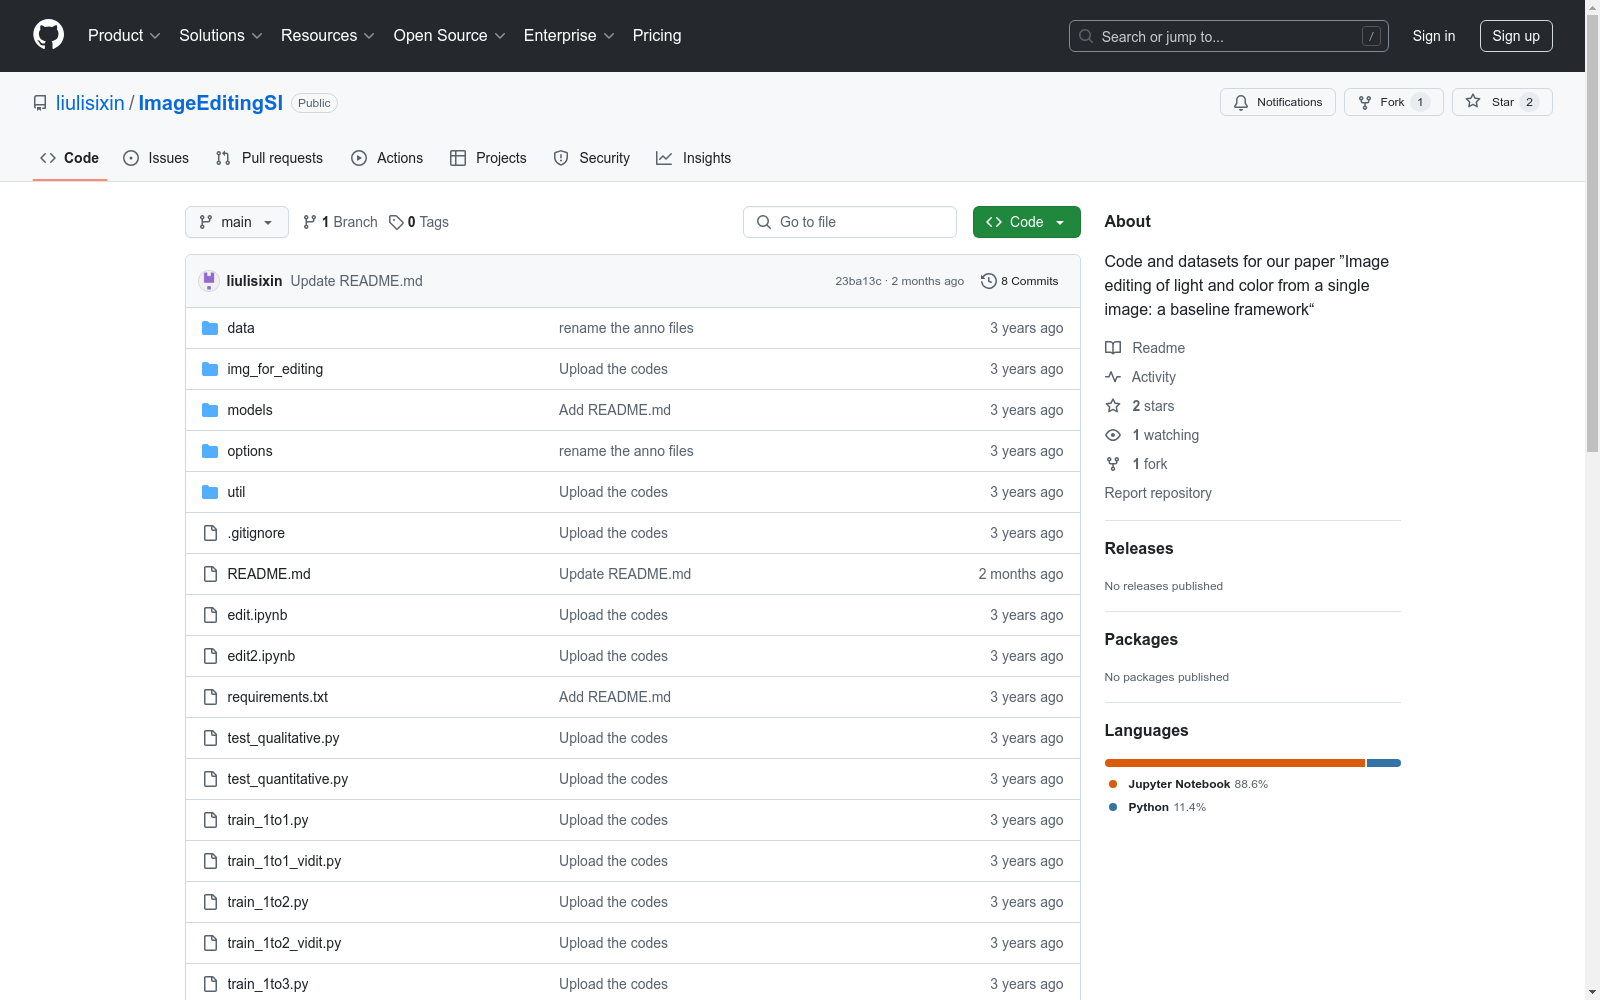Click Python 11.4% language entry
This screenshot has width=1600, height=1000.
tap(1157, 807)
